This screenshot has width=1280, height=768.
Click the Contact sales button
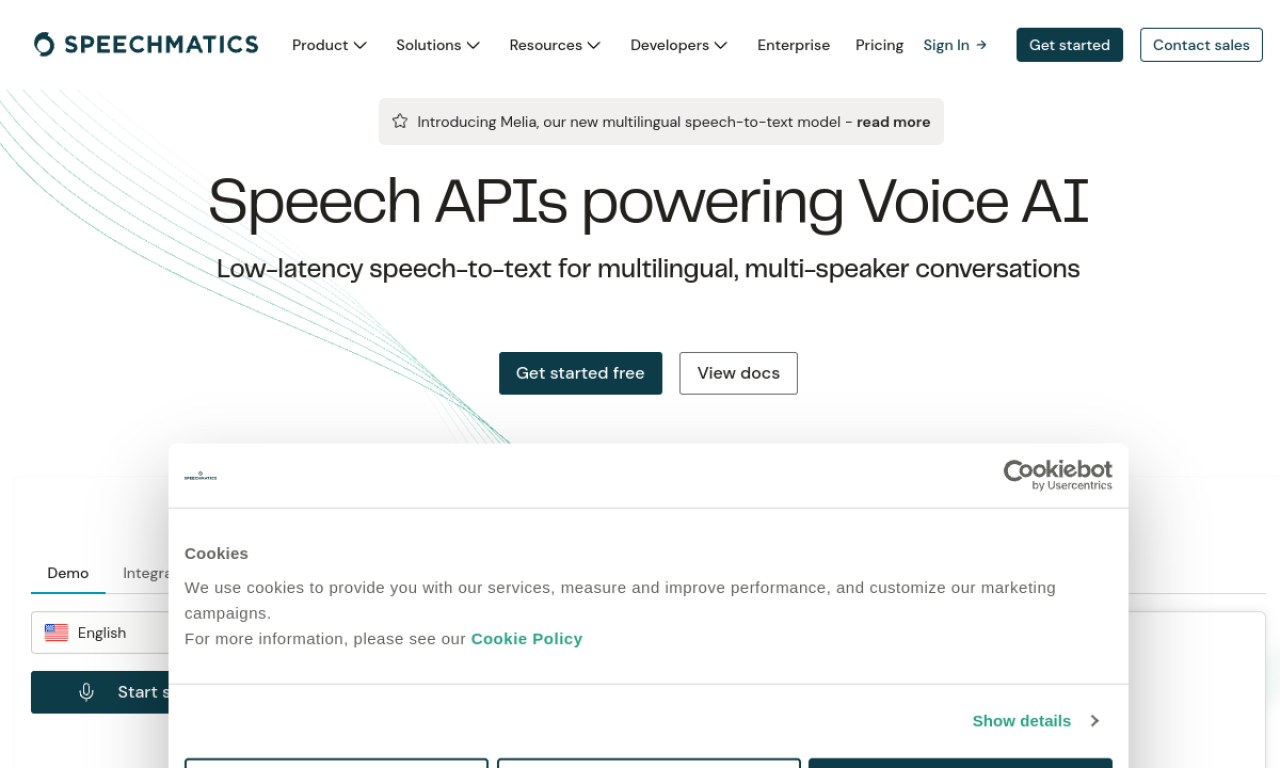pos(1201,45)
